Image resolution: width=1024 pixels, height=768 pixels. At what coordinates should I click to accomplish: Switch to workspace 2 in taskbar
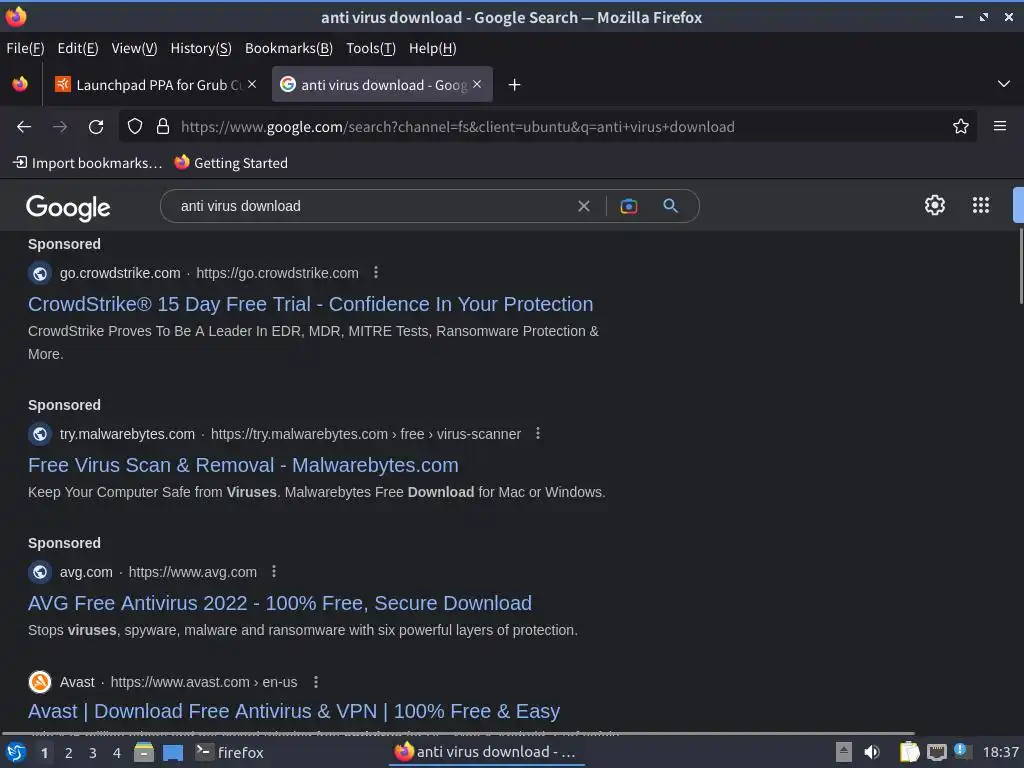[69, 753]
